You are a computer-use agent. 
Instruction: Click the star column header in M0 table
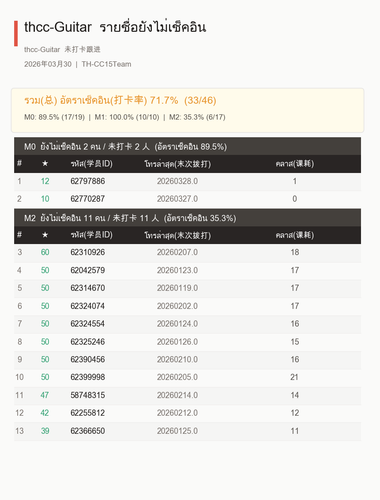[x=45, y=164]
